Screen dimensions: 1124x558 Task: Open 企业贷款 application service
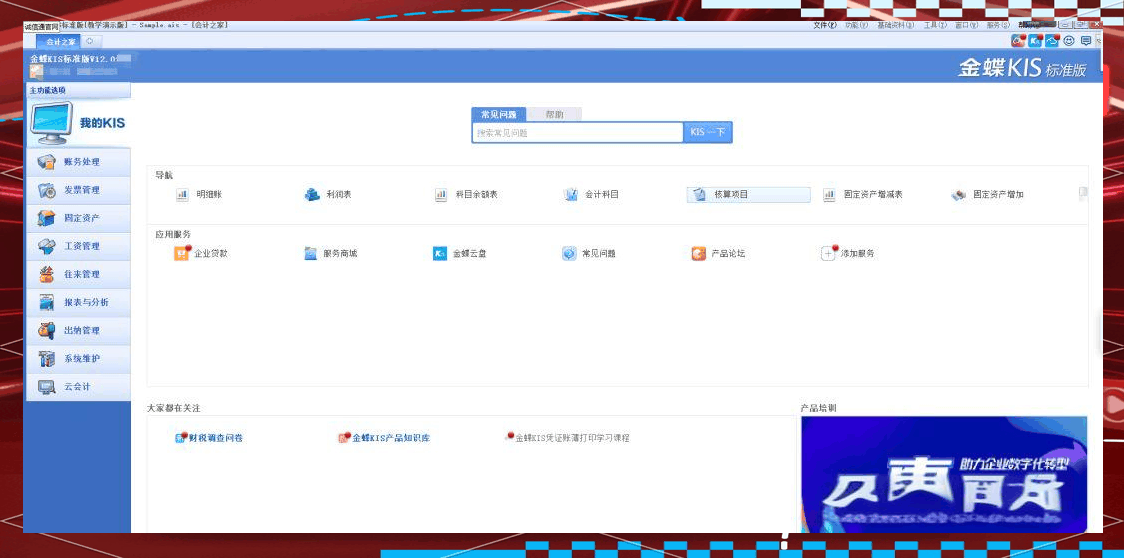pyautogui.click(x=209, y=254)
